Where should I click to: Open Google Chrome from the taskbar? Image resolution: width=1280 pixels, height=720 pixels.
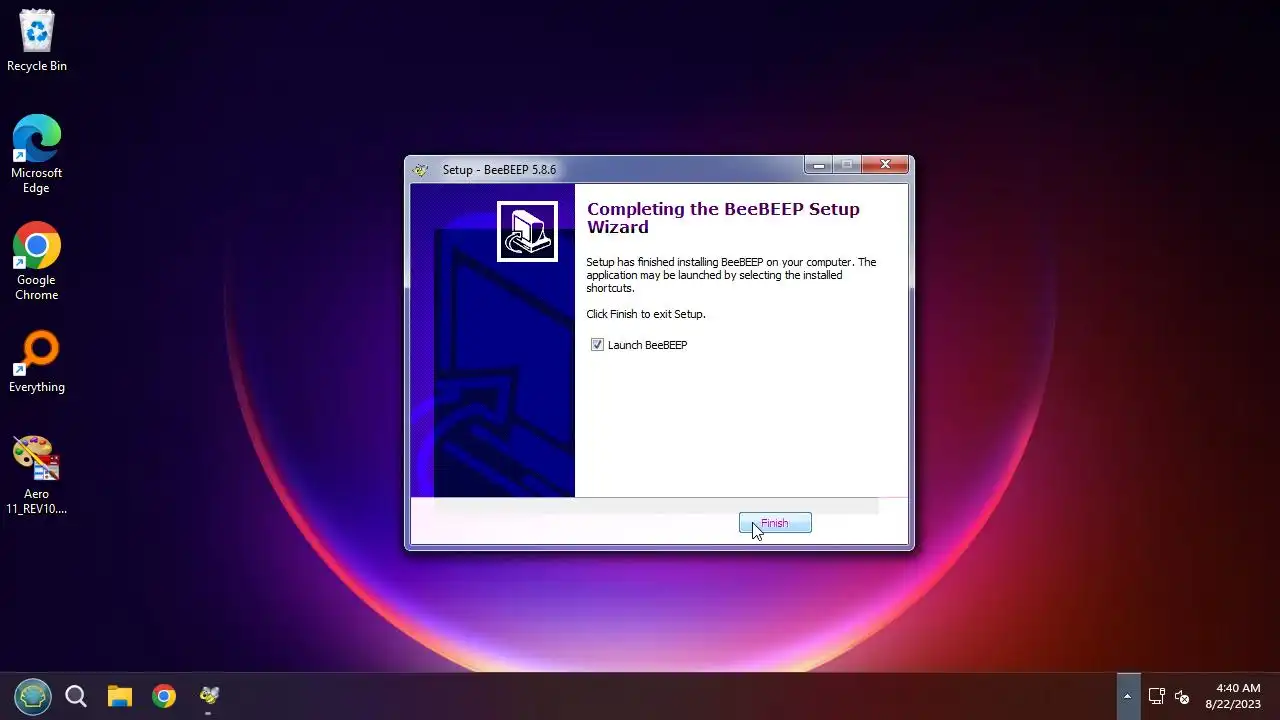164,696
